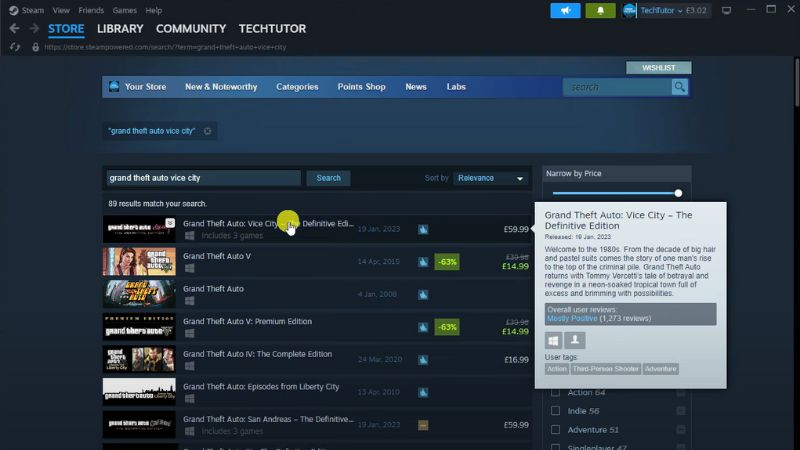
Task: Click the store search magnifying glass icon
Action: tap(680, 87)
